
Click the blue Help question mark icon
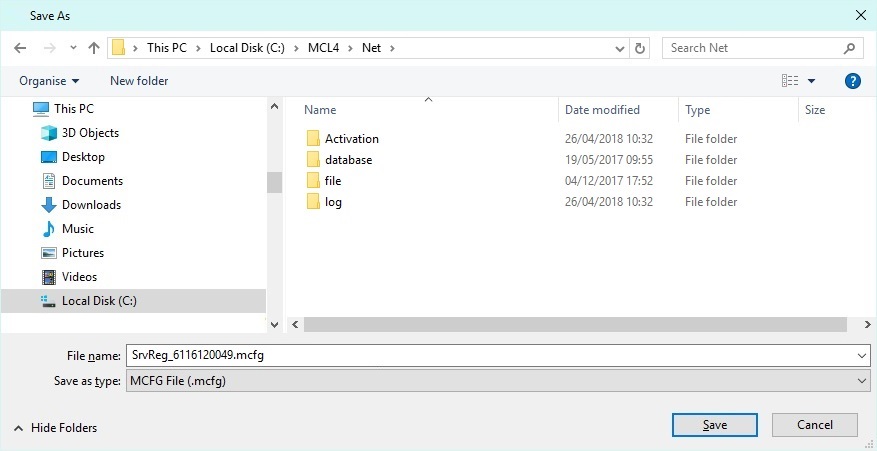[853, 81]
